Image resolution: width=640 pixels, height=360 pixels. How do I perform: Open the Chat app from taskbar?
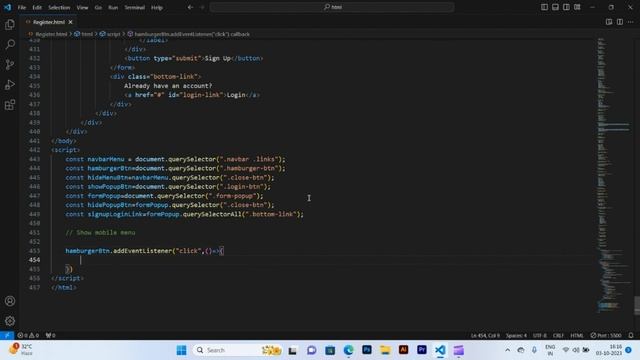(x=311, y=350)
